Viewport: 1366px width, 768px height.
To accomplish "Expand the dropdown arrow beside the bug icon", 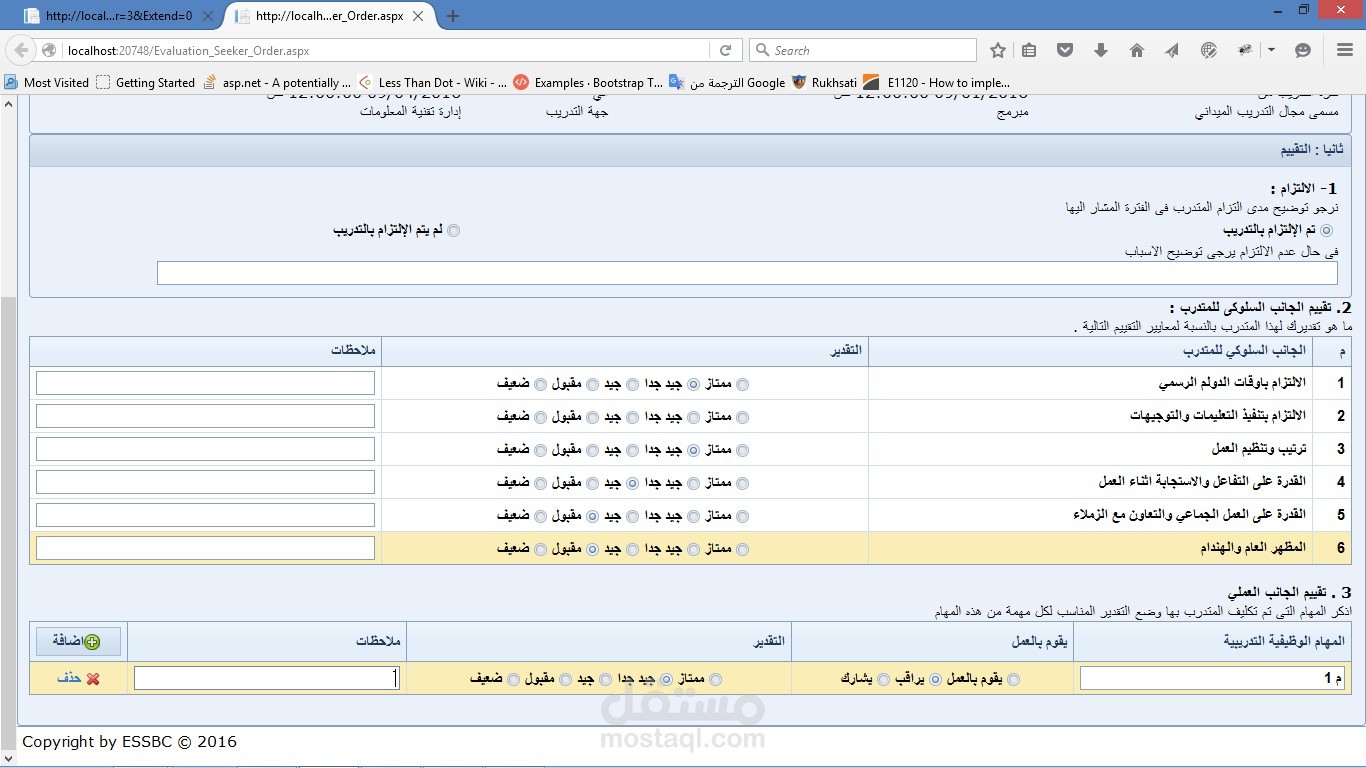I will click(x=1271, y=50).
